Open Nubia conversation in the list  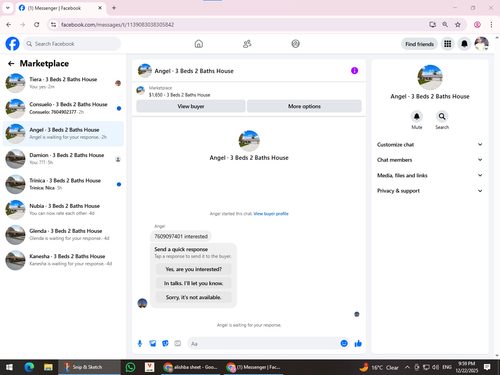pos(63,210)
